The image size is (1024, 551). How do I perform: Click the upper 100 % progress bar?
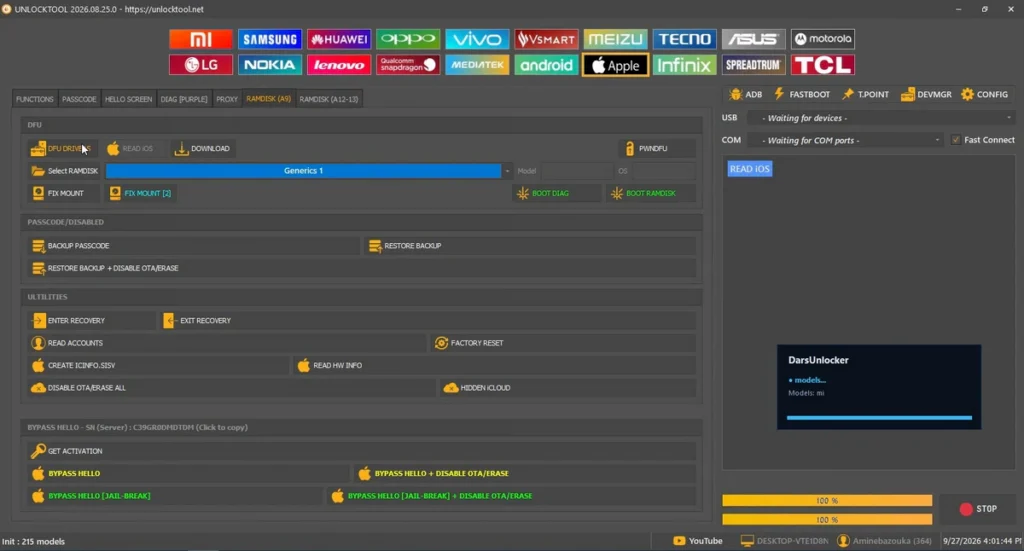827,501
